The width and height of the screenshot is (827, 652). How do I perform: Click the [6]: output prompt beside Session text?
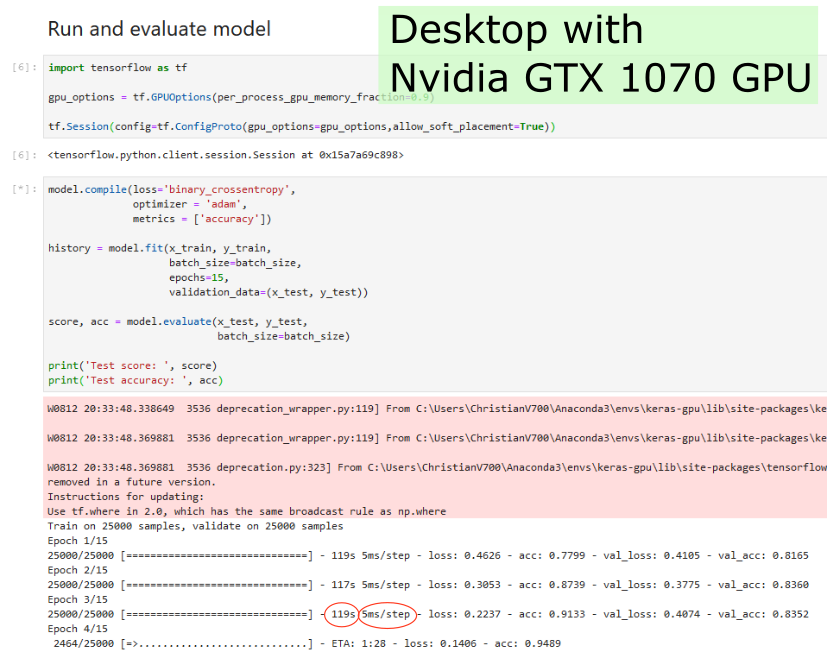(x=24, y=155)
